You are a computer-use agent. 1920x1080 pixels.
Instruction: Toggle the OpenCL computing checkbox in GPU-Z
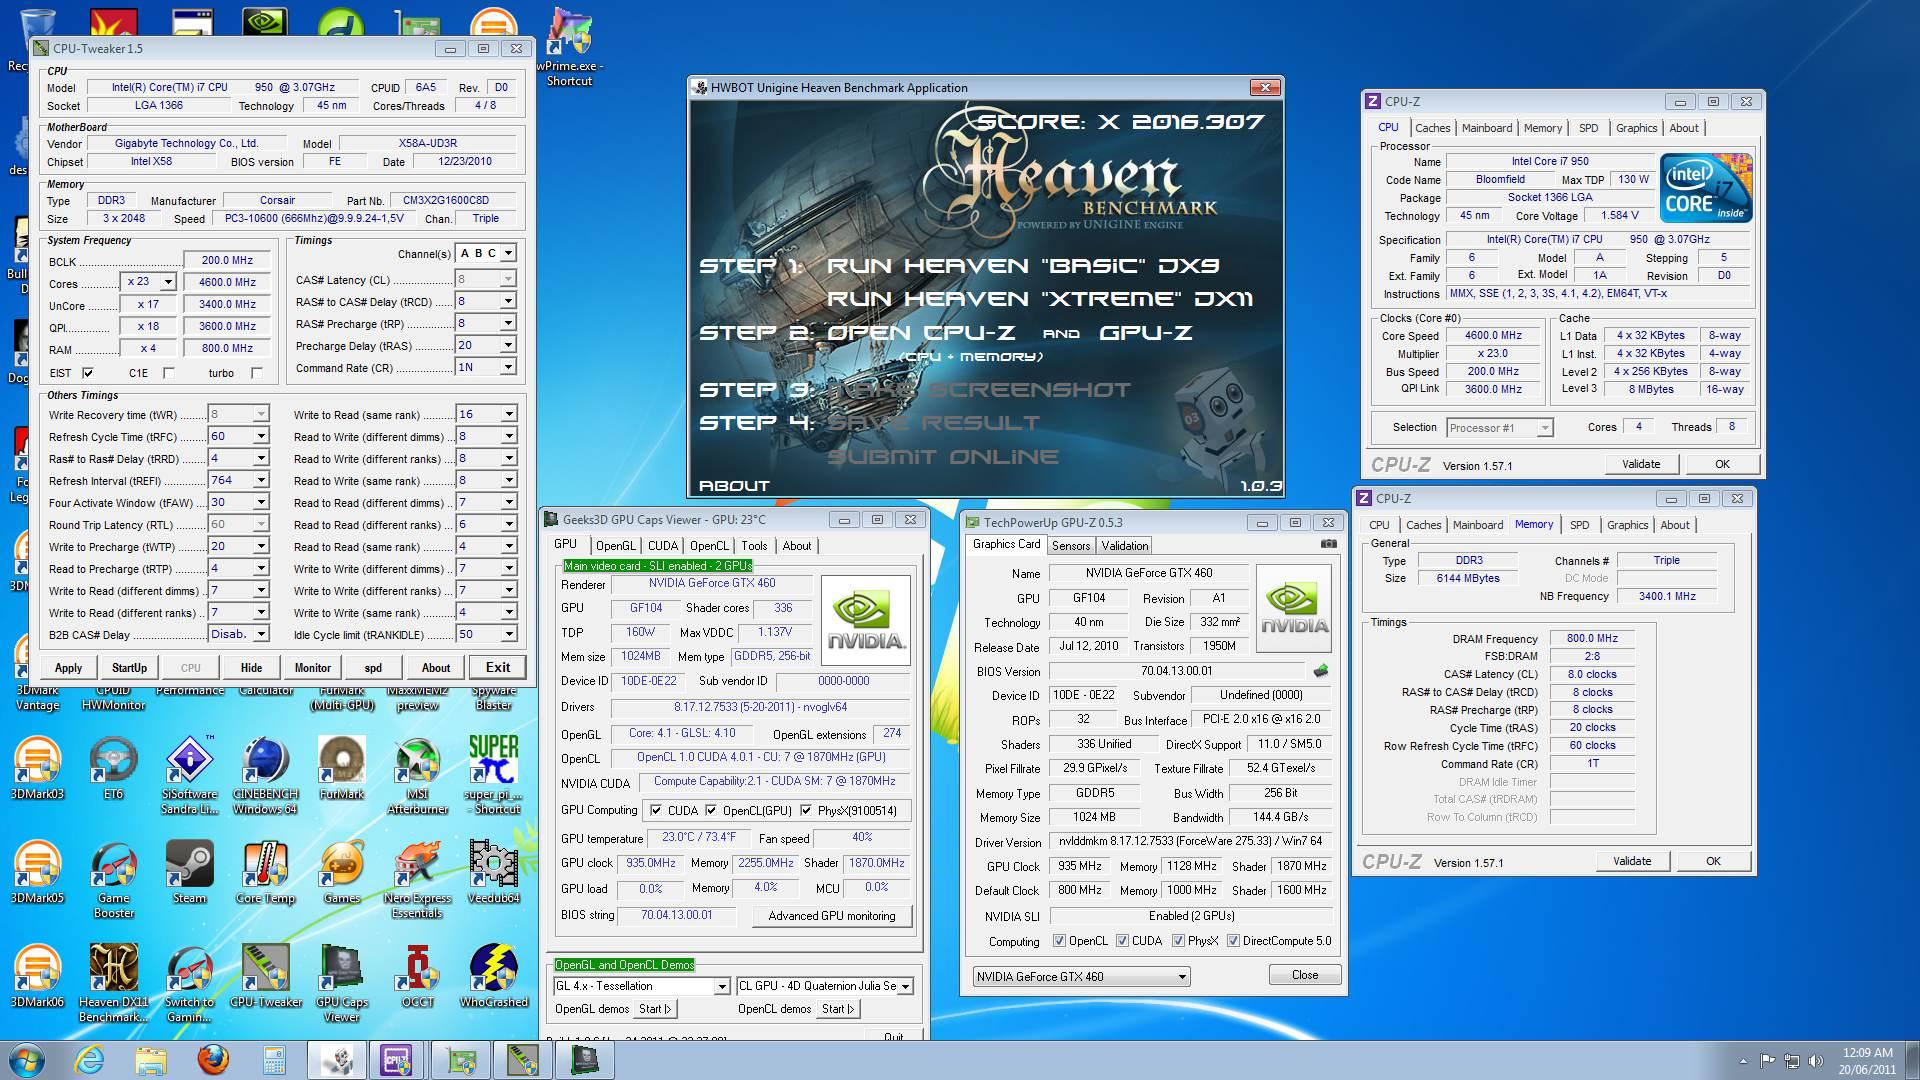tap(1060, 941)
